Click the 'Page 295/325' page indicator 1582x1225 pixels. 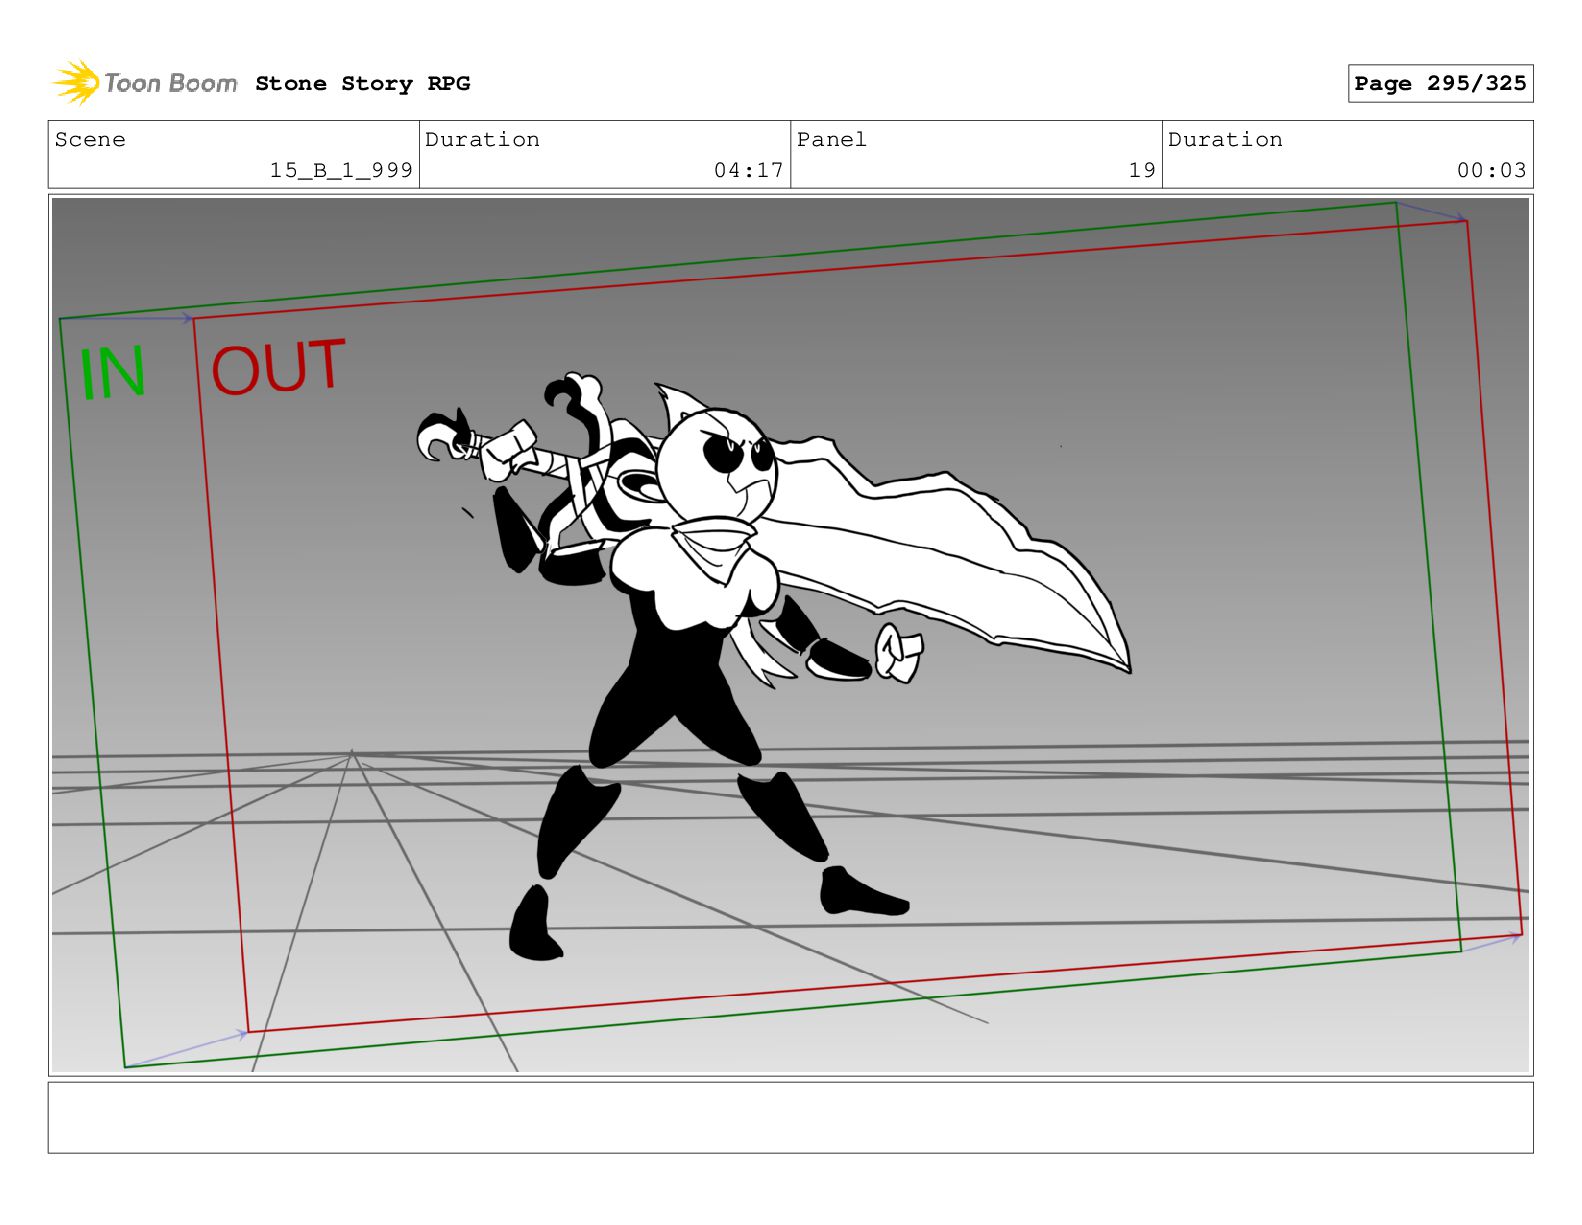[x=1440, y=84]
